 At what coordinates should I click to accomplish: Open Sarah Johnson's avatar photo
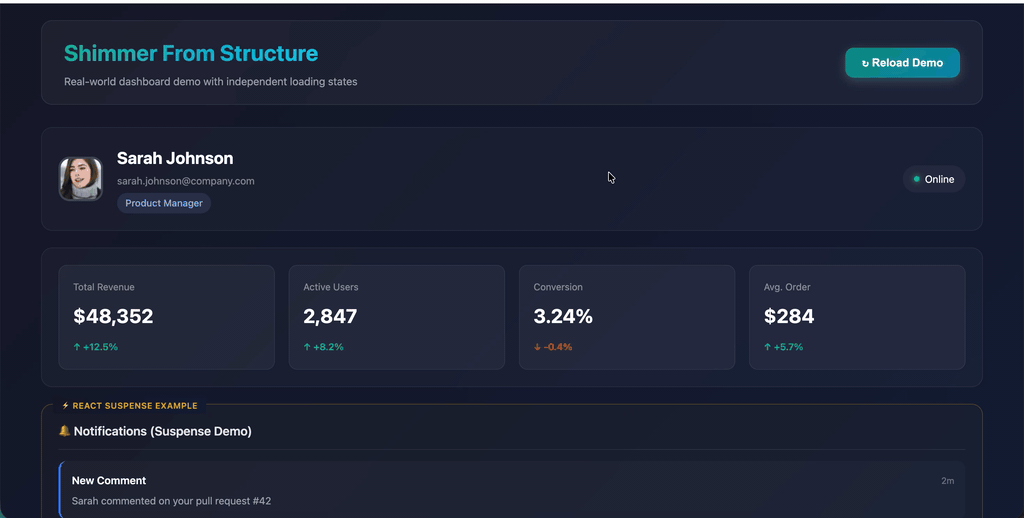(x=81, y=178)
